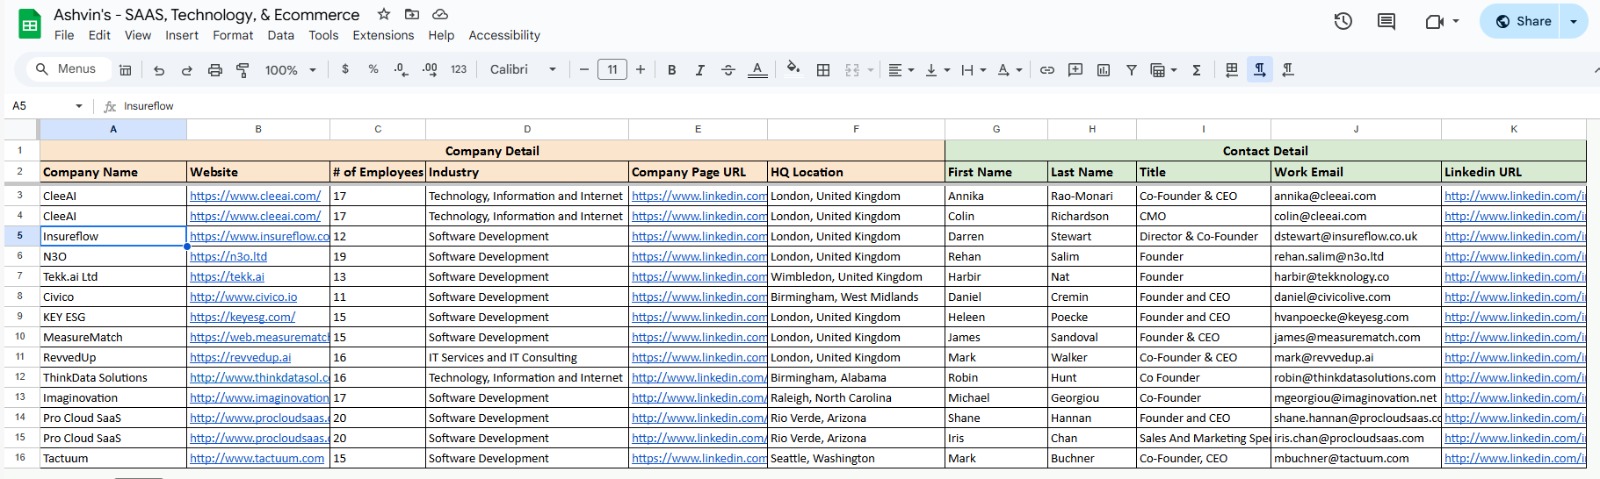
Task: Open the borders tool
Action: (823, 70)
